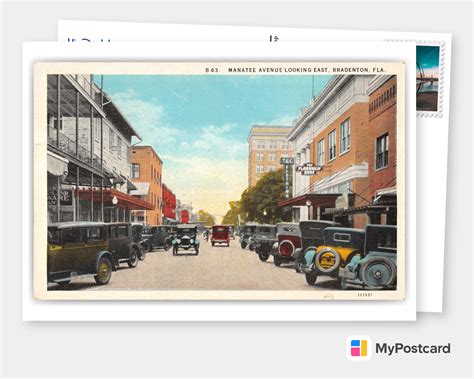Click the MyPostcard brand name text
Viewport: 474px width, 379px height.
[413, 349]
